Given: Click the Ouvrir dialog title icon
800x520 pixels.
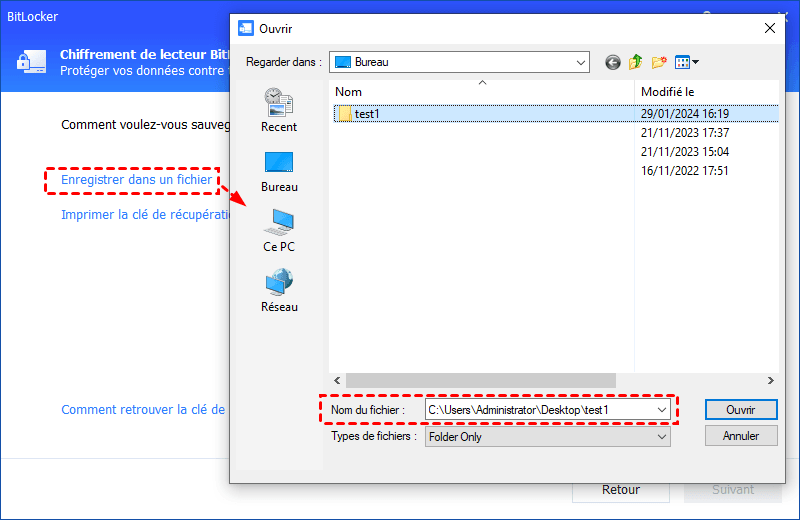Looking at the screenshot, I should 246,29.
